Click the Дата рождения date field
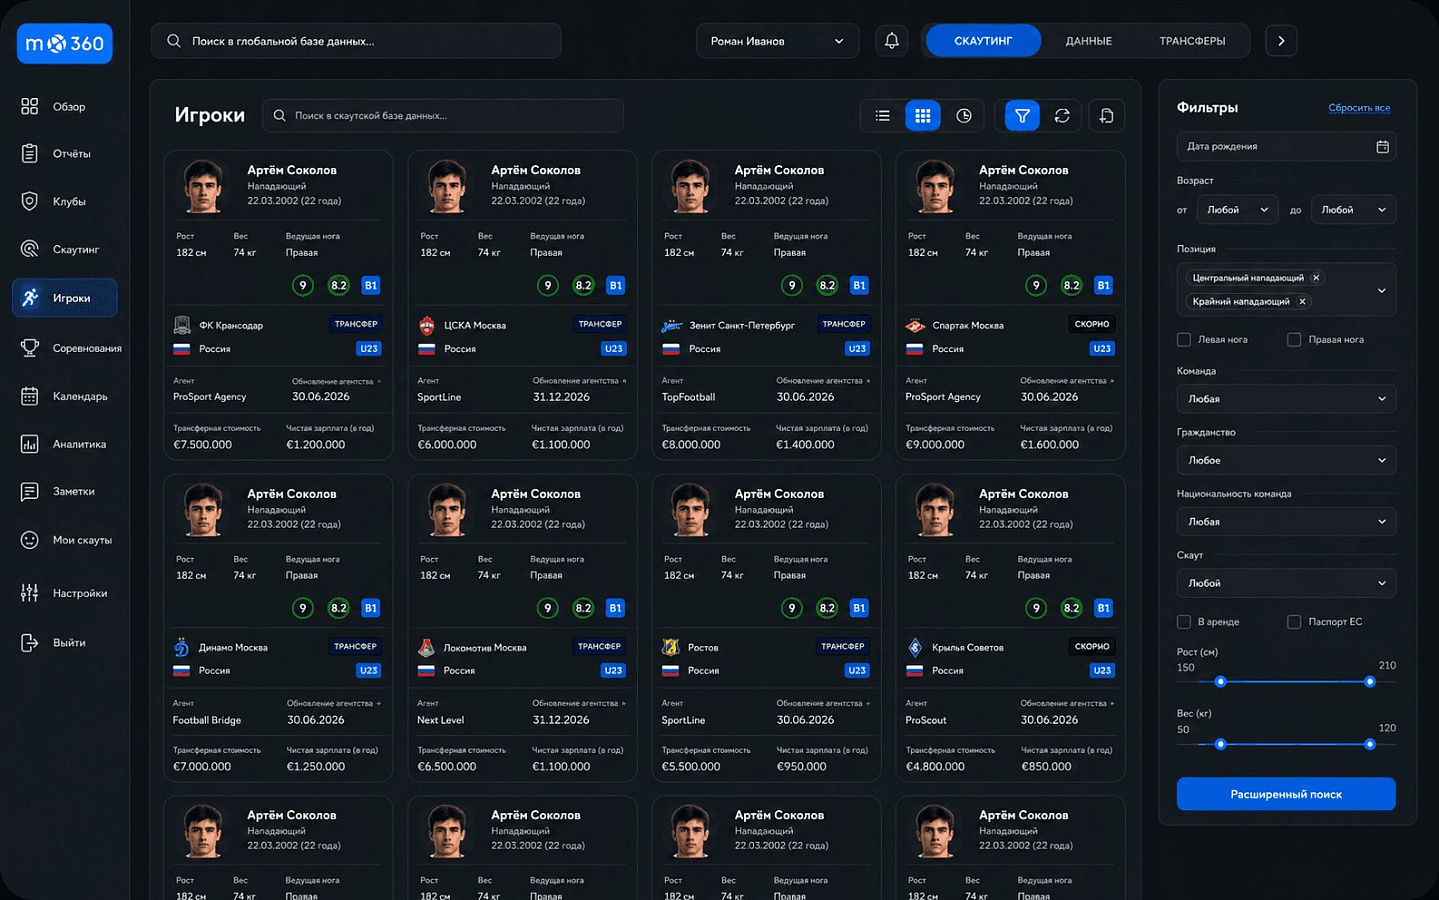1439x900 pixels. pyautogui.click(x=1286, y=147)
